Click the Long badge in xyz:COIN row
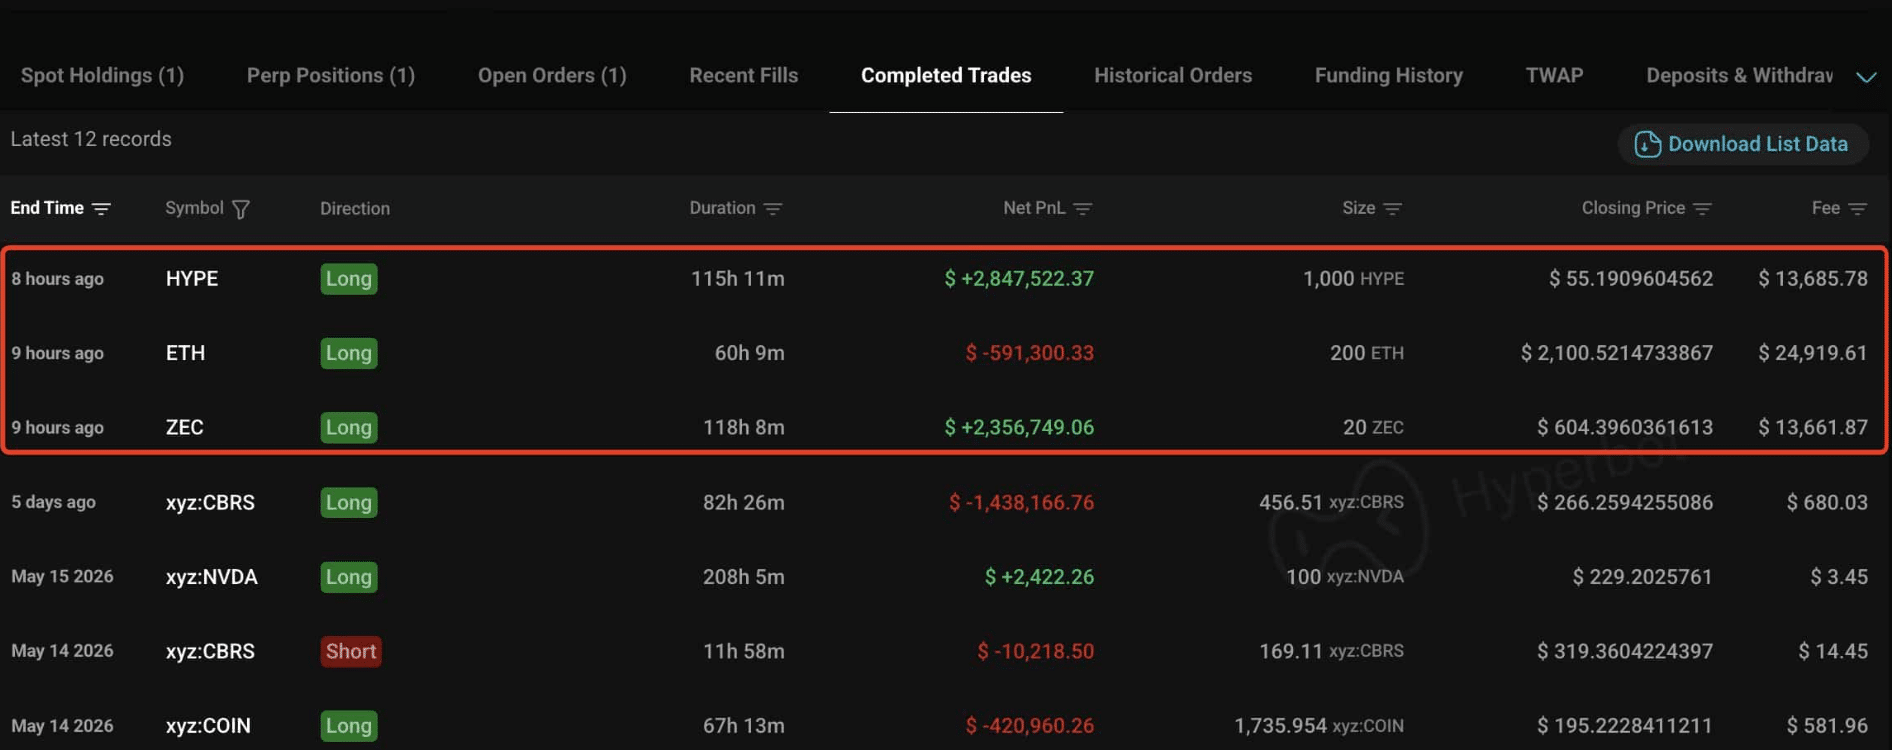Viewport: 1892px width, 750px height. tap(349, 726)
